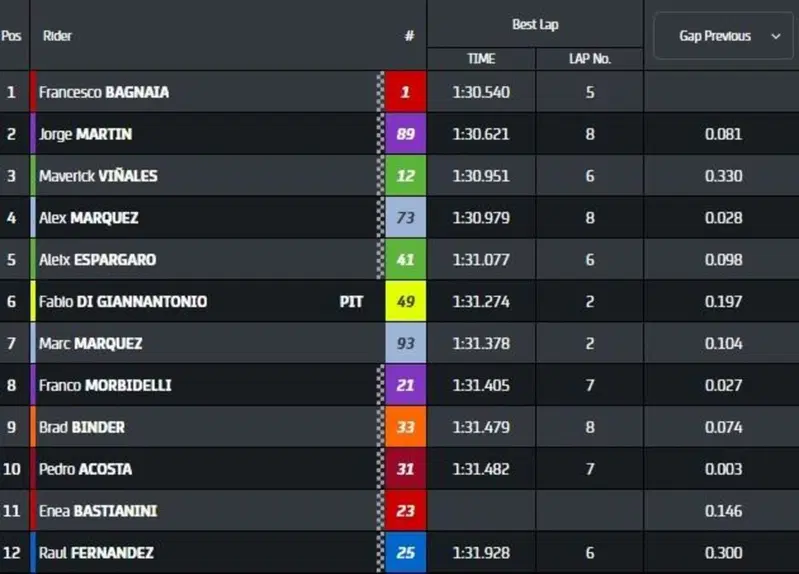This screenshot has height=574, width=799.
Task: Click Raul Fernandez's blue 25 badge
Action: pos(406,553)
